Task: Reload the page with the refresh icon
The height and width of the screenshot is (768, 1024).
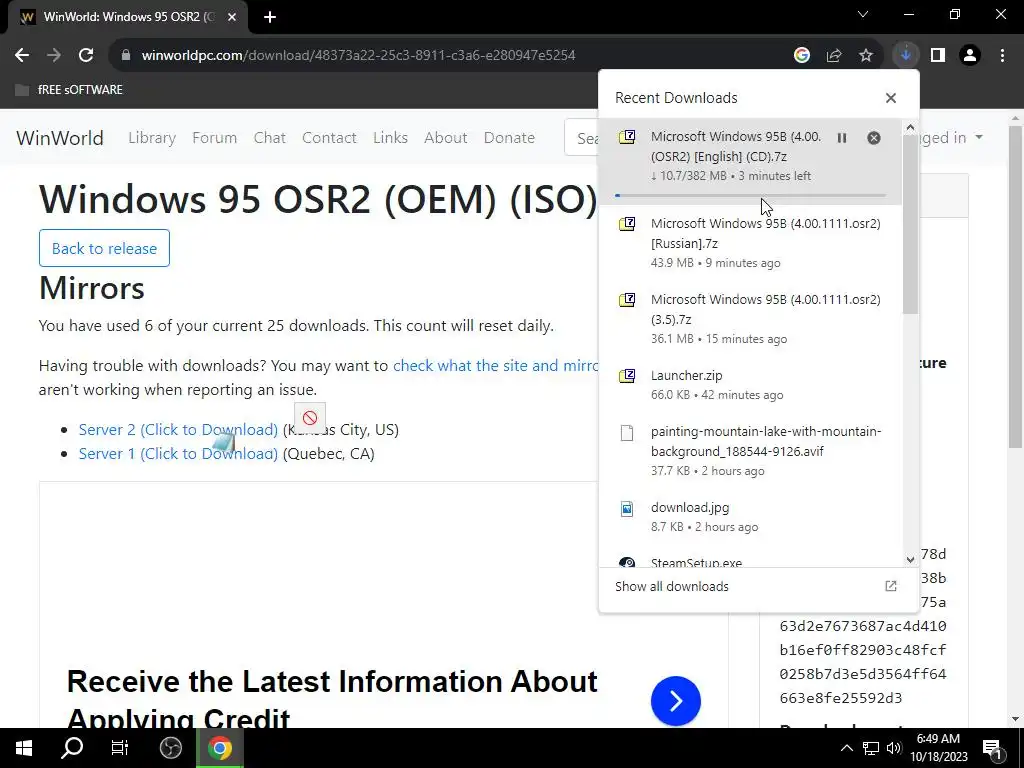Action: 86,56
